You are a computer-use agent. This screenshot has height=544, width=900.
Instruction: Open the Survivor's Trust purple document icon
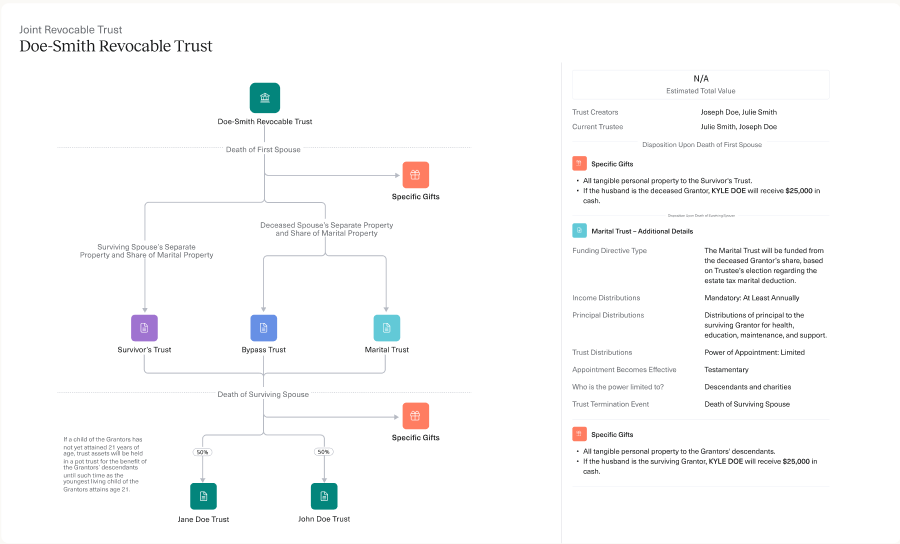coord(144,328)
